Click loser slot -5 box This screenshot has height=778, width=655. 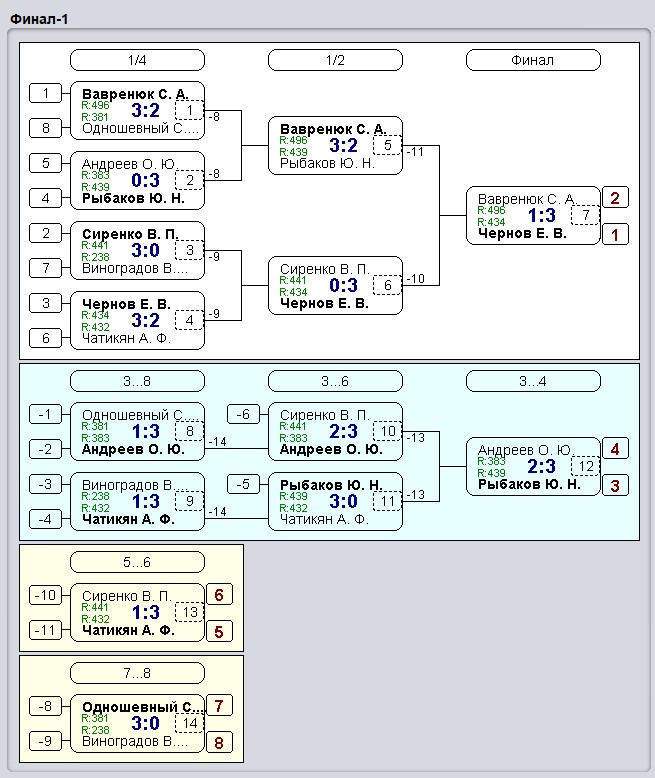[x=243, y=484]
